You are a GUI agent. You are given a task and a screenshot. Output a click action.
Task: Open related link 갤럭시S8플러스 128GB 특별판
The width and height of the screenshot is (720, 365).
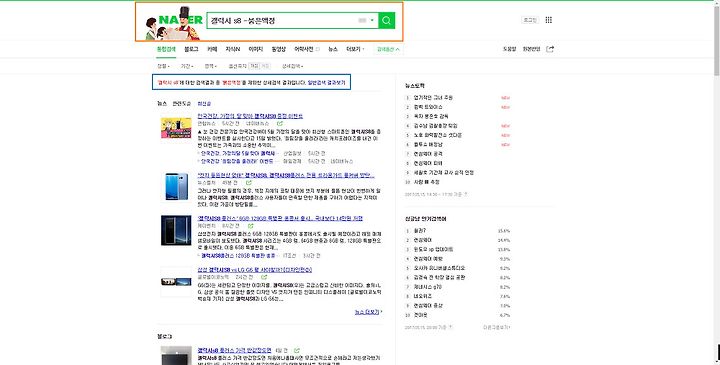point(238,256)
